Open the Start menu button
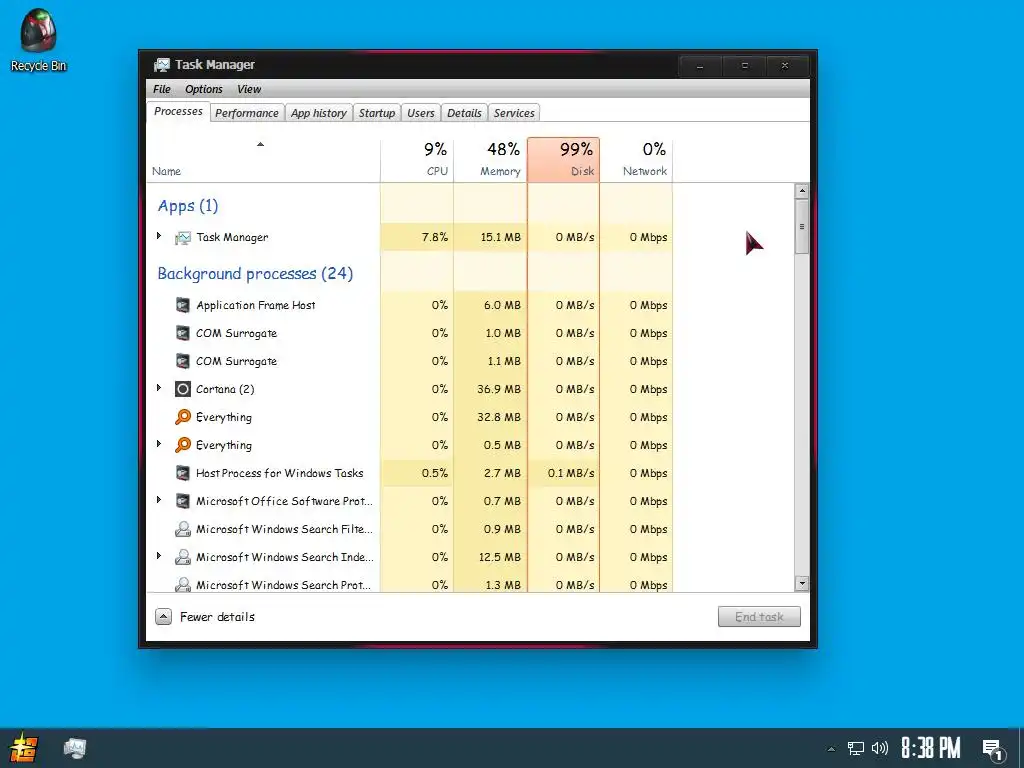The height and width of the screenshot is (768, 1024). [24, 748]
